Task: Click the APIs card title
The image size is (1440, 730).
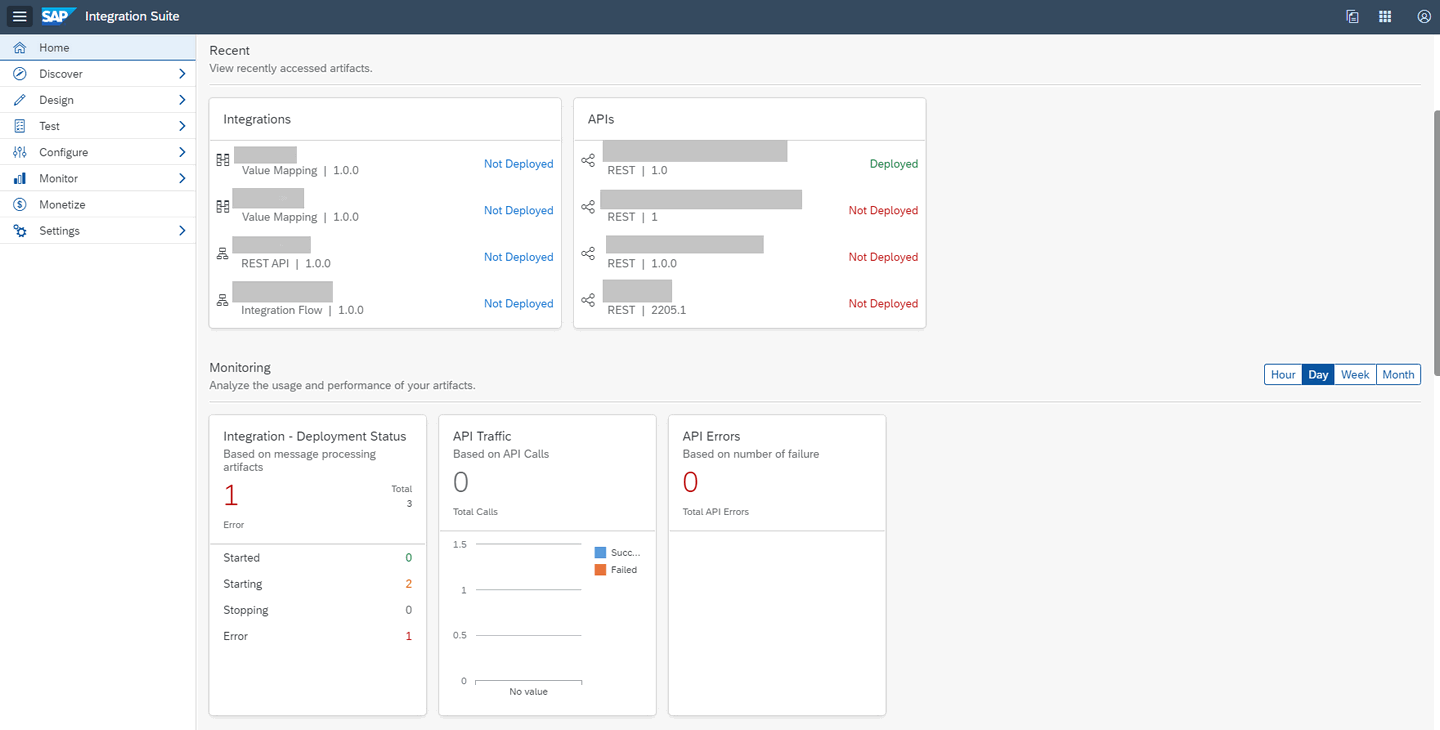Action: click(x=601, y=119)
